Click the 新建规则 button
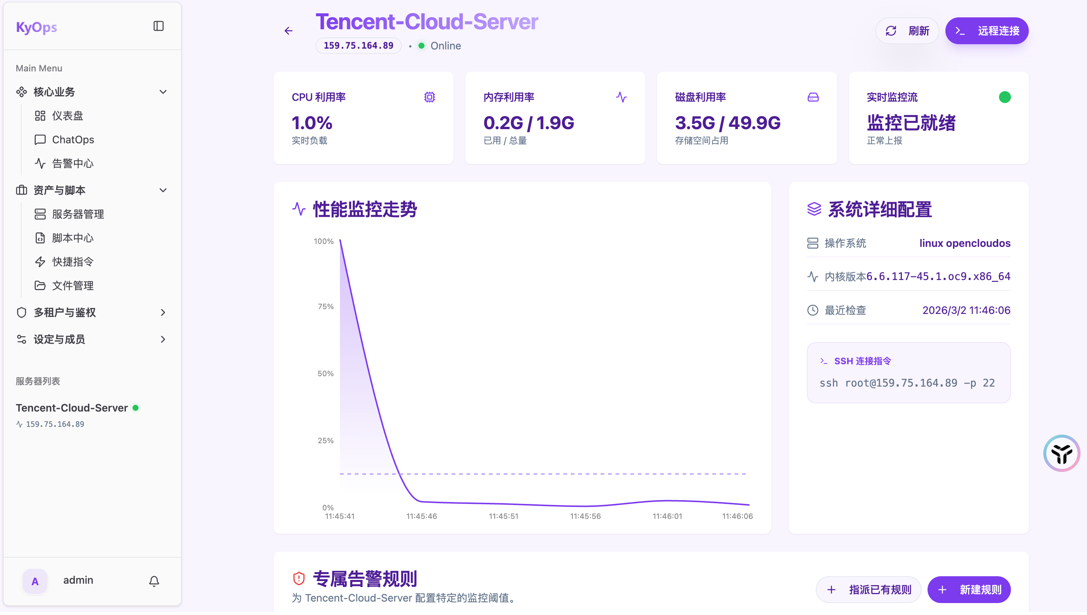Image resolution: width=1087 pixels, height=615 pixels. pyautogui.click(x=968, y=590)
